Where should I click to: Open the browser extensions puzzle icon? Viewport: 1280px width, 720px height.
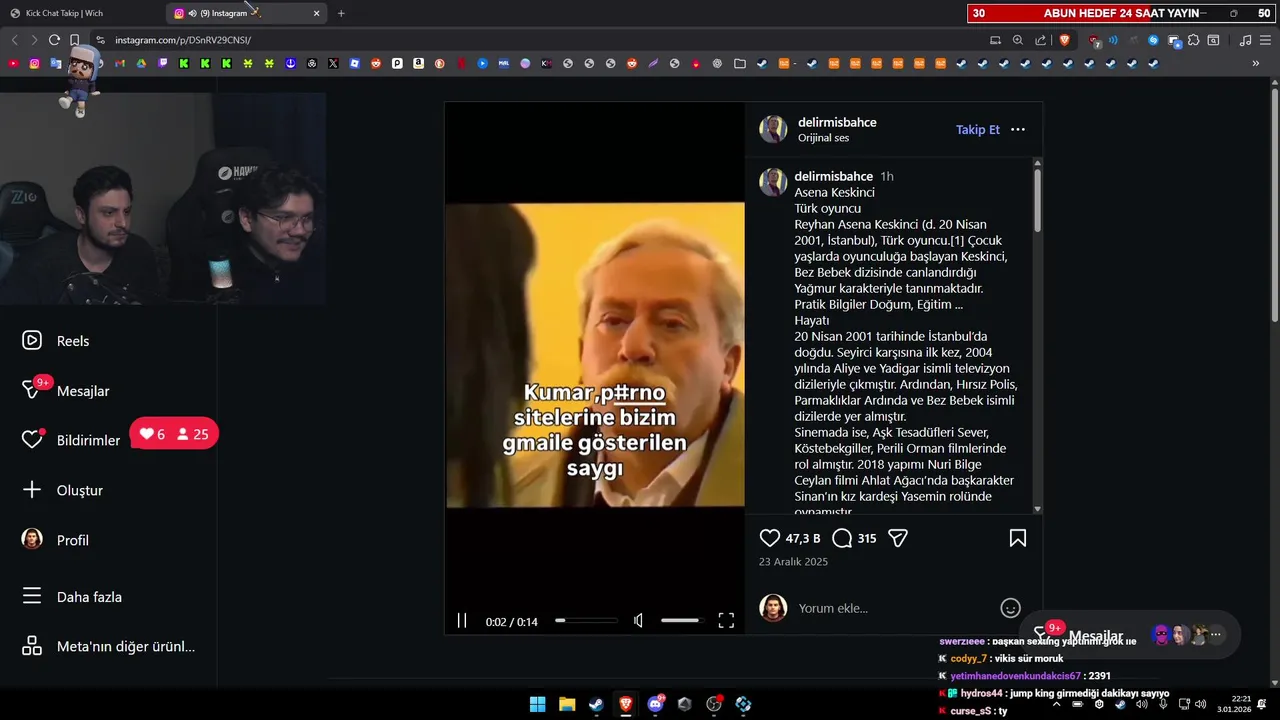click(x=1193, y=40)
